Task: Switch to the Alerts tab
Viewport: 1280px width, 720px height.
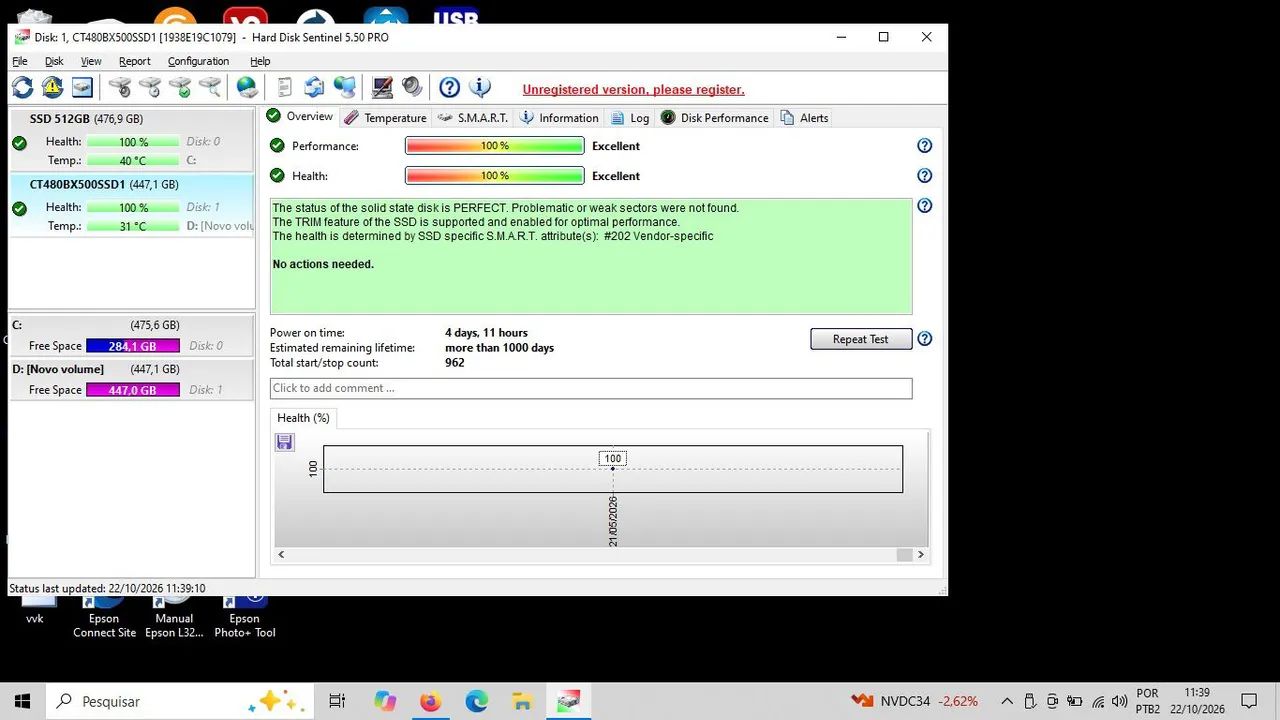Action: coord(804,118)
